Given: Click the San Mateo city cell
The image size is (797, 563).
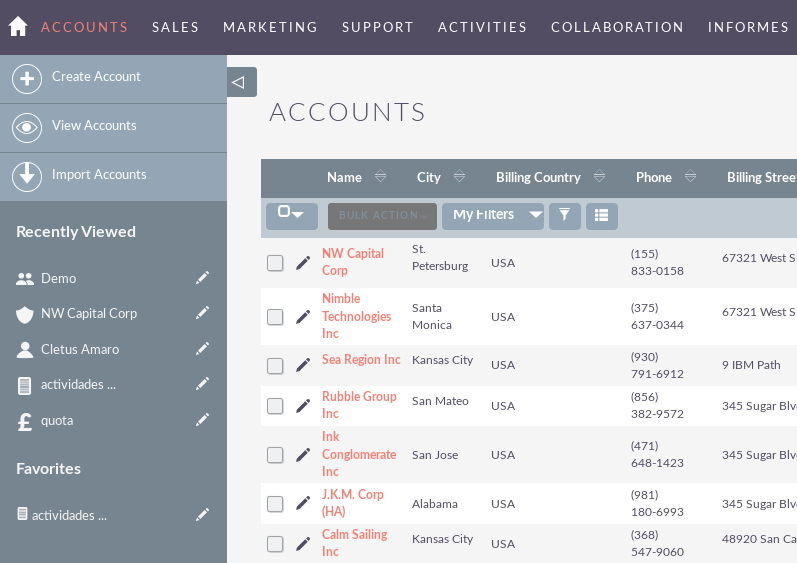Looking at the screenshot, I should click(440, 401).
